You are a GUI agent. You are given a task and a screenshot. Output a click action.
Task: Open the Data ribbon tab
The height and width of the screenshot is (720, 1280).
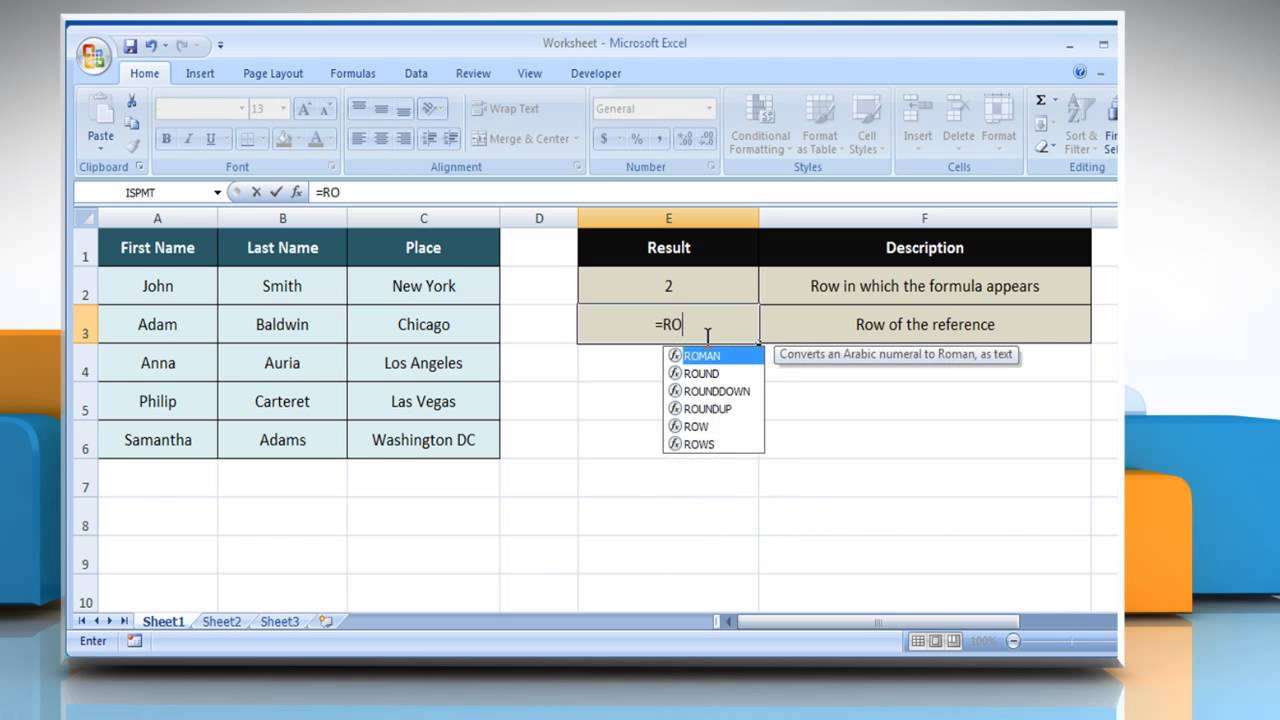point(416,73)
